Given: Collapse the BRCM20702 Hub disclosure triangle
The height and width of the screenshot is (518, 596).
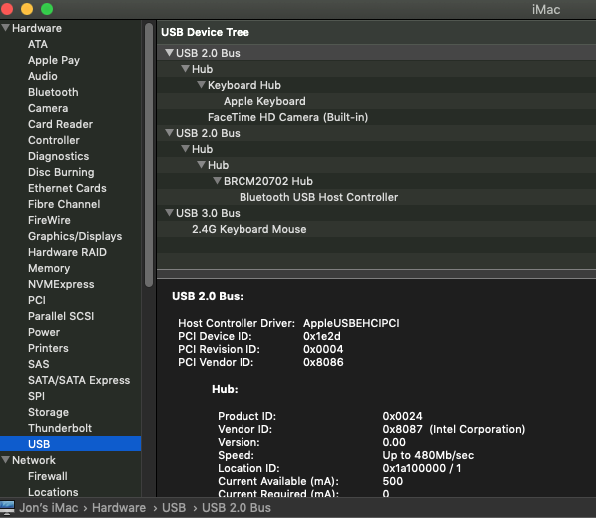Looking at the screenshot, I should (x=217, y=181).
